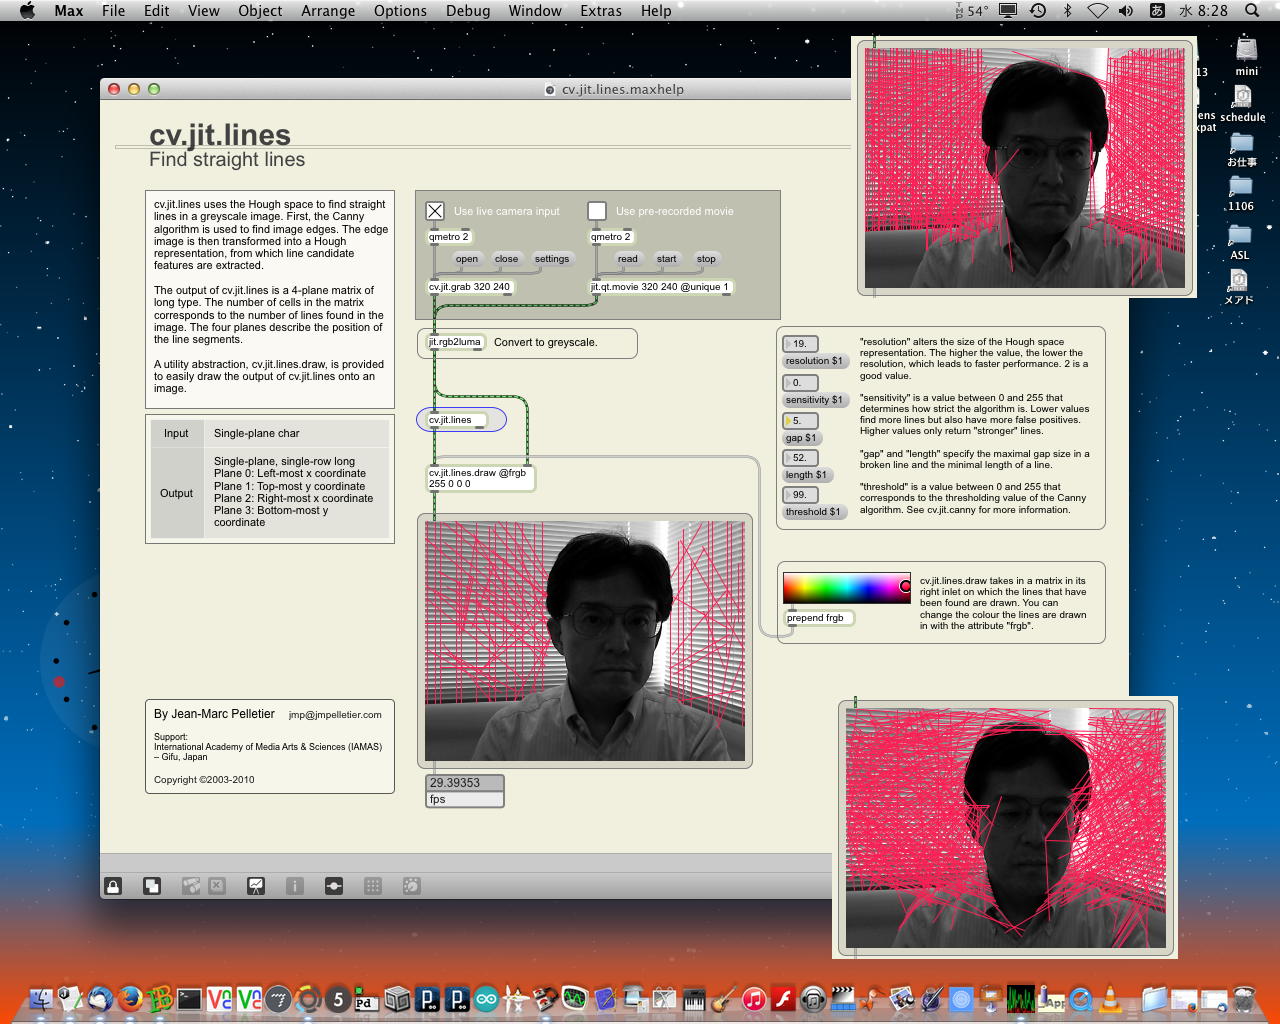Open Spotlight search magnifier icon

pos(1252,11)
